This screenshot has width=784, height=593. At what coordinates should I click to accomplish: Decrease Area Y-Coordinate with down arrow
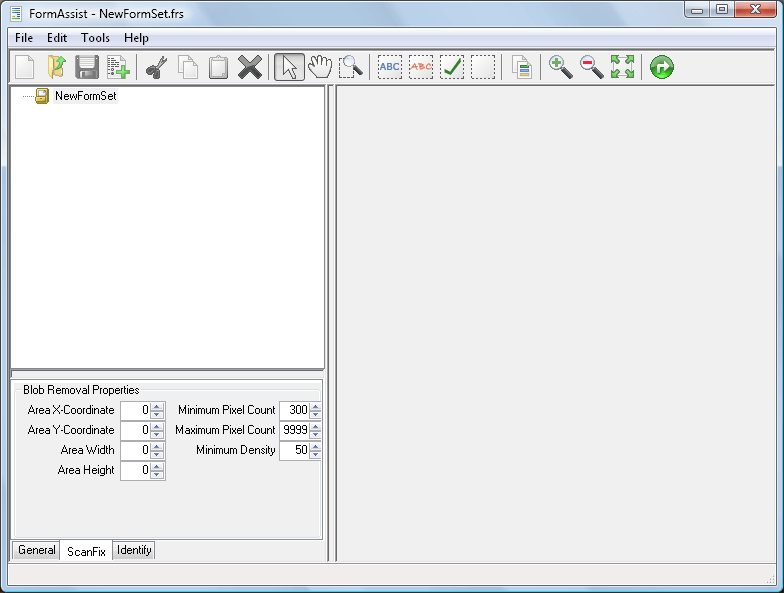157,434
